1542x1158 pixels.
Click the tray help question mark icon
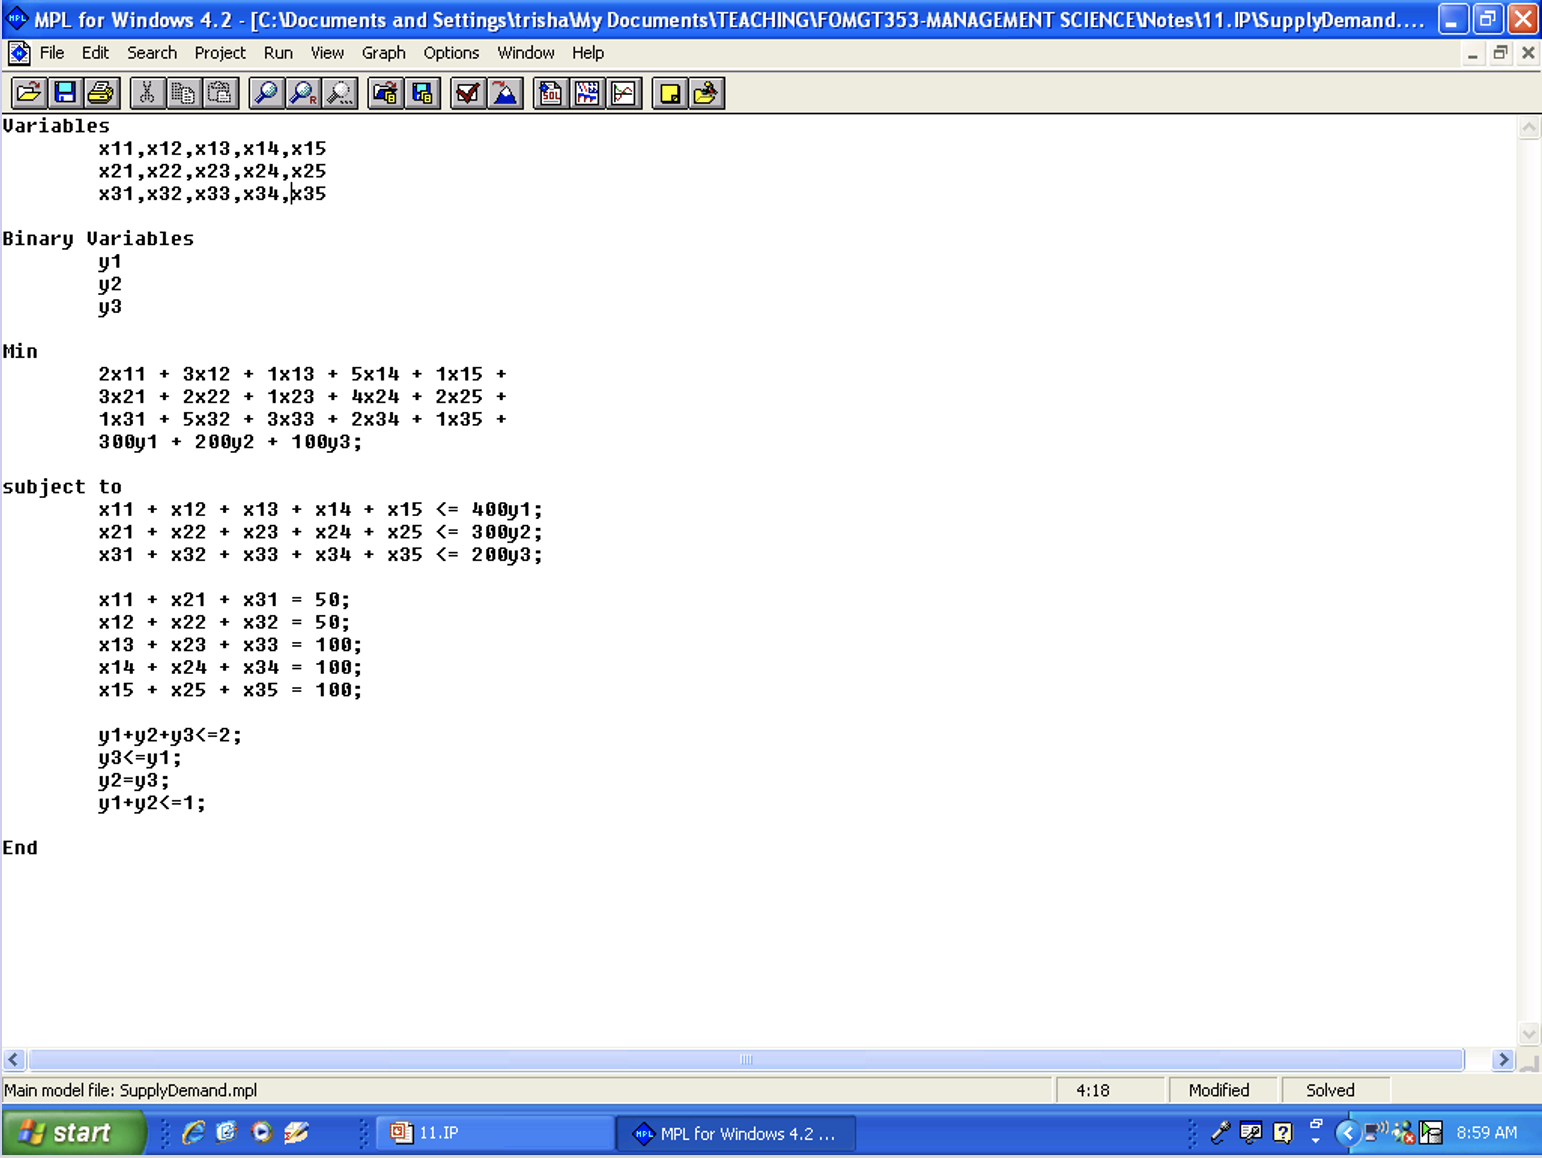[x=1283, y=1133]
